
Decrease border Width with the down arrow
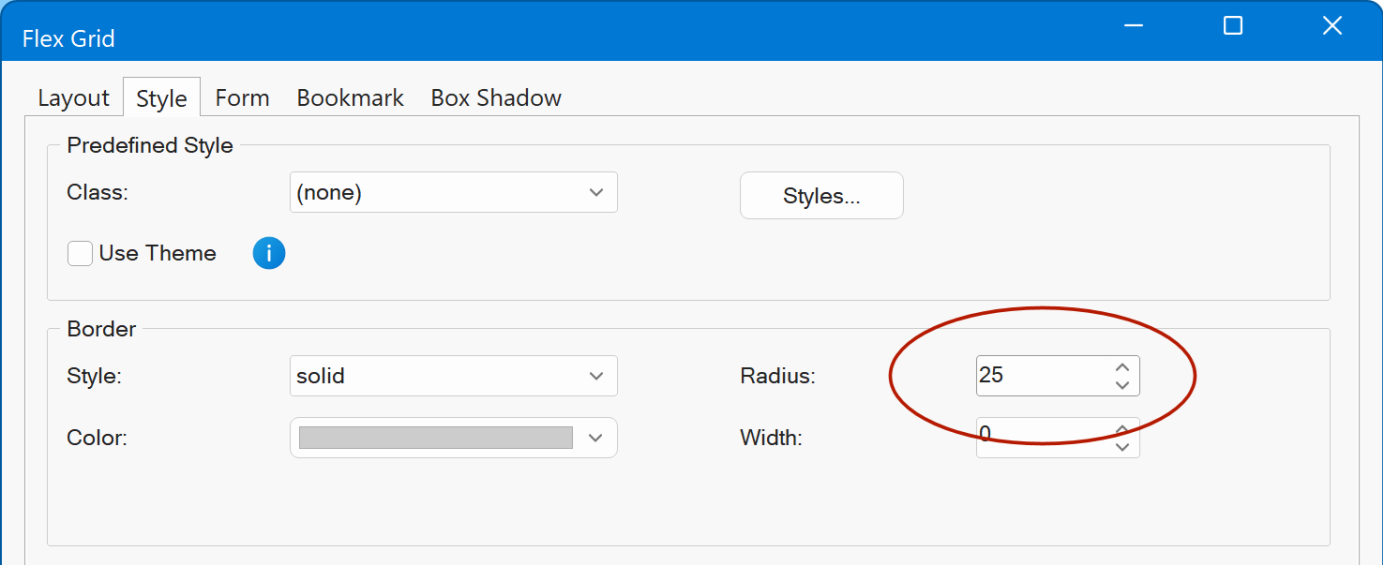[1122, 447]
